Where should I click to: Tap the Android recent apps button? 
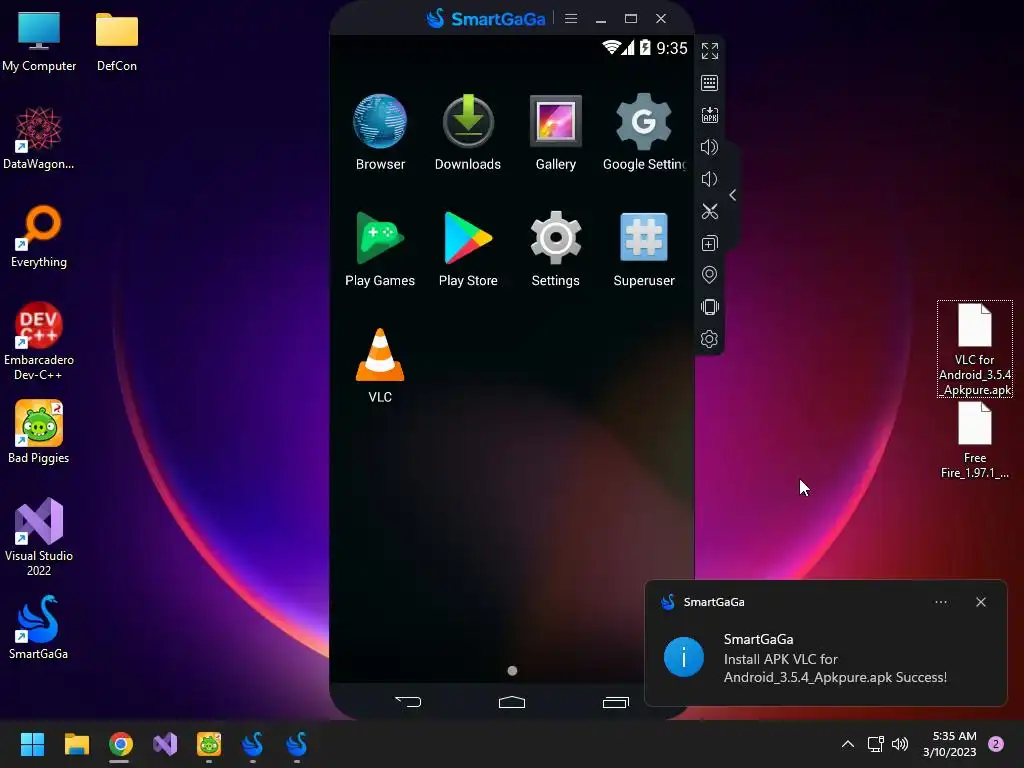(615, 702)
